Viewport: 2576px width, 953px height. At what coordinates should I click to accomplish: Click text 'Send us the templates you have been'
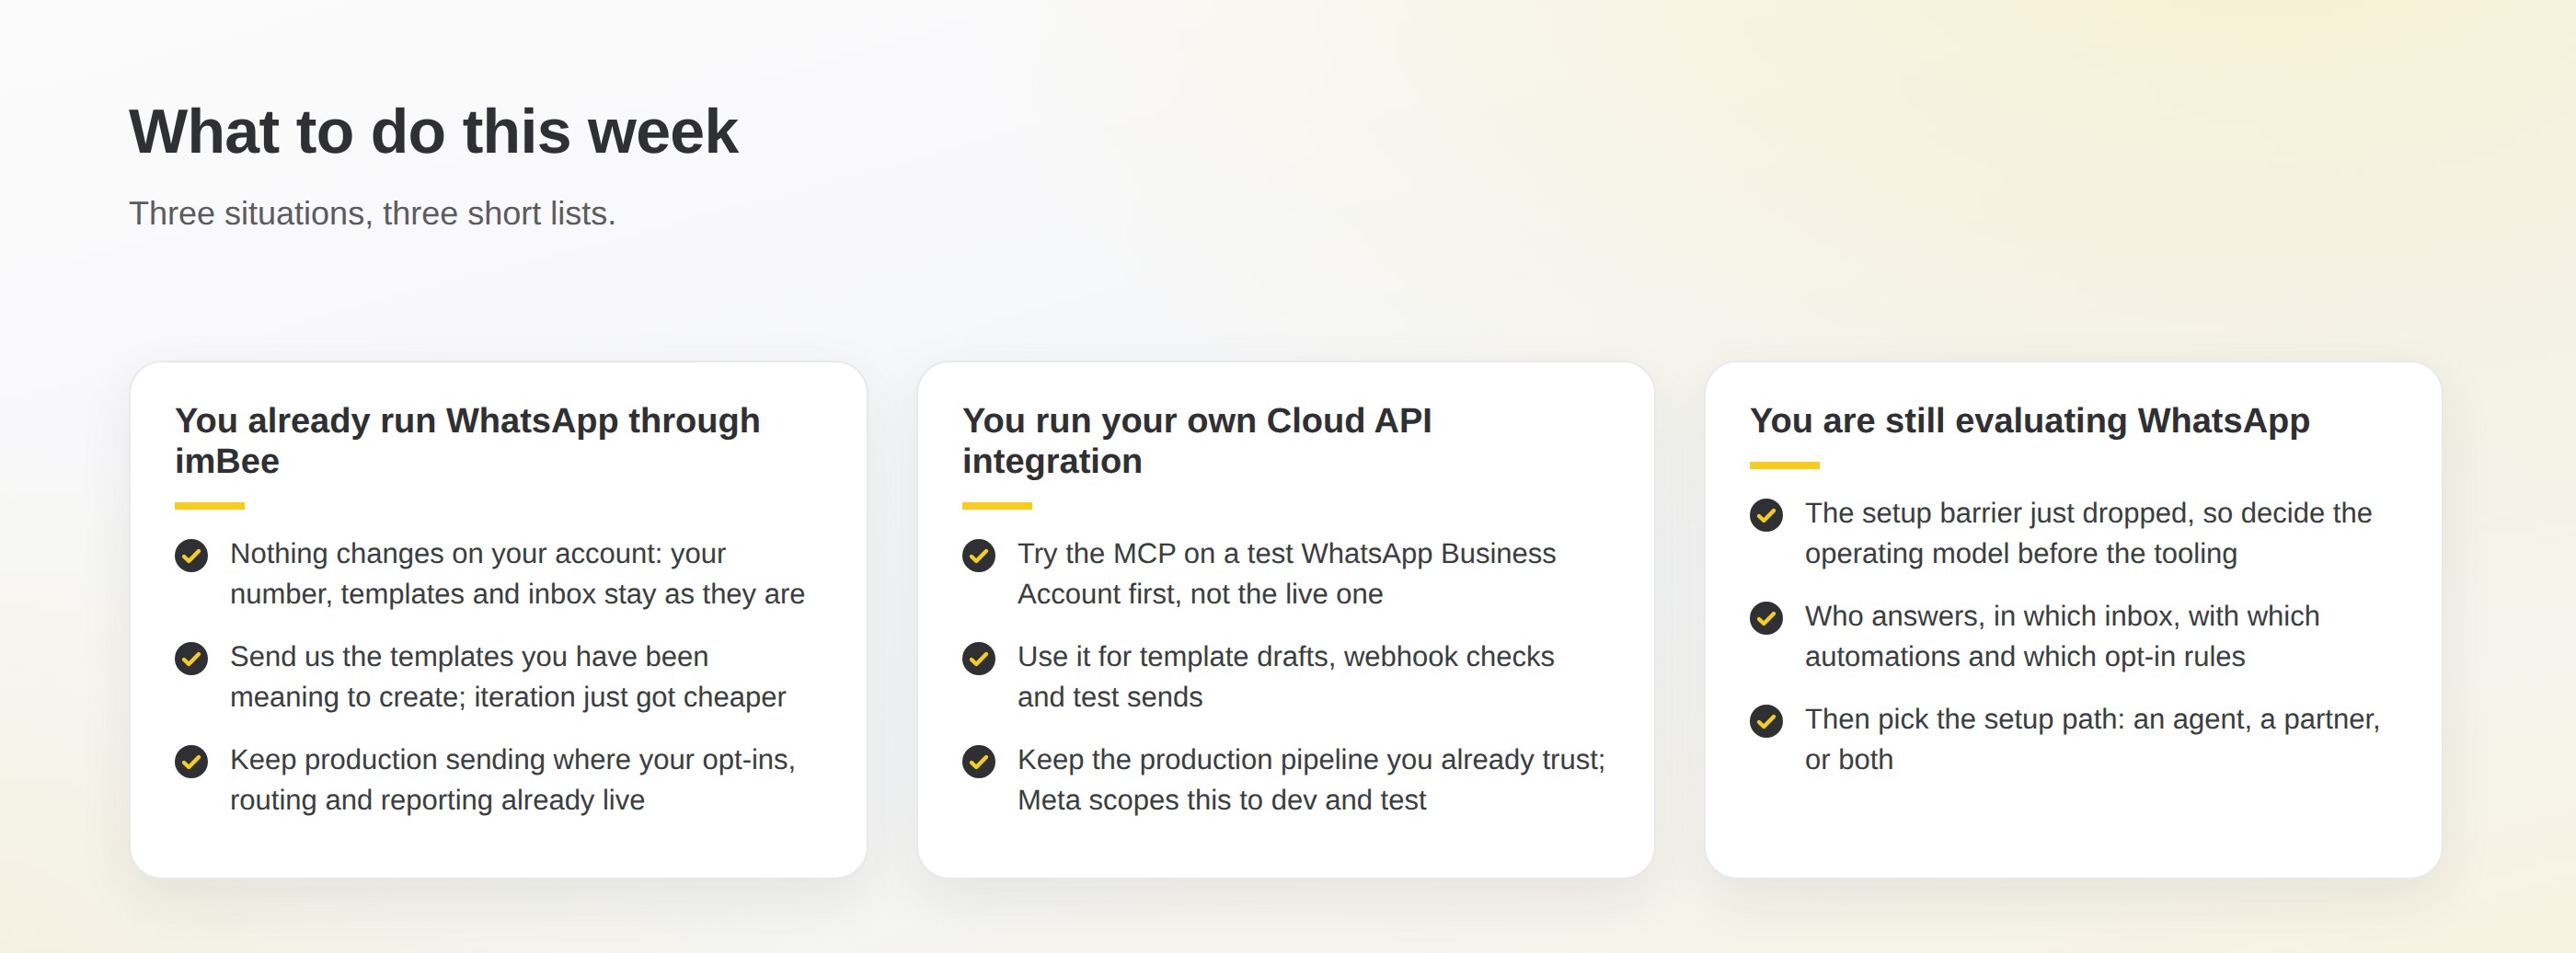click(469, 656)
